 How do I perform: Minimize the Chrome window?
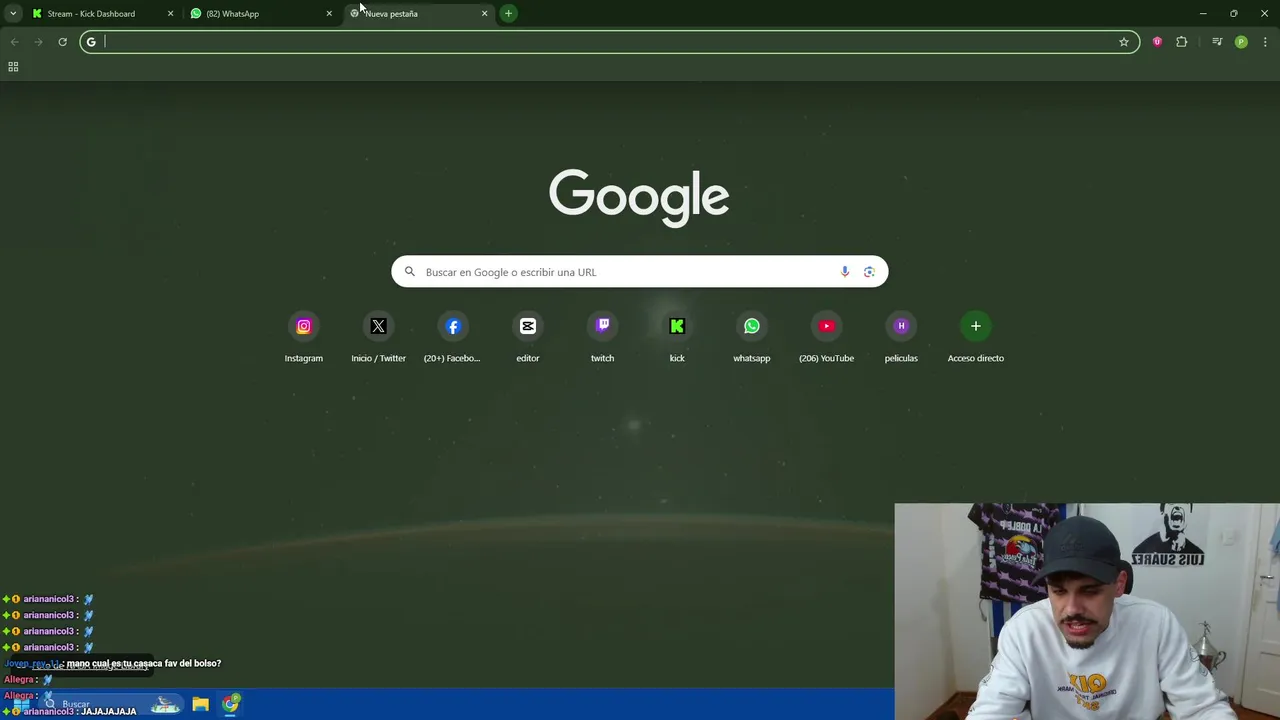pos(1203,14)
